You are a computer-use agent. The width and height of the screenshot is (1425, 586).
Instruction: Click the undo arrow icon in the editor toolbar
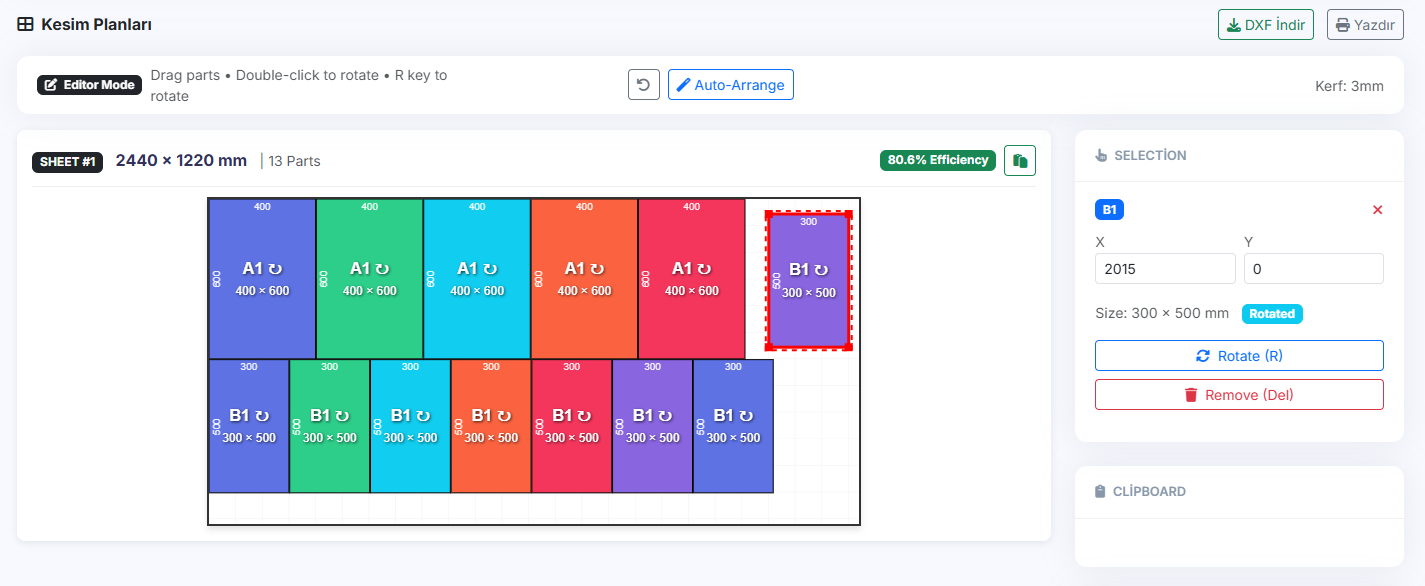click(x=643, y=84)
